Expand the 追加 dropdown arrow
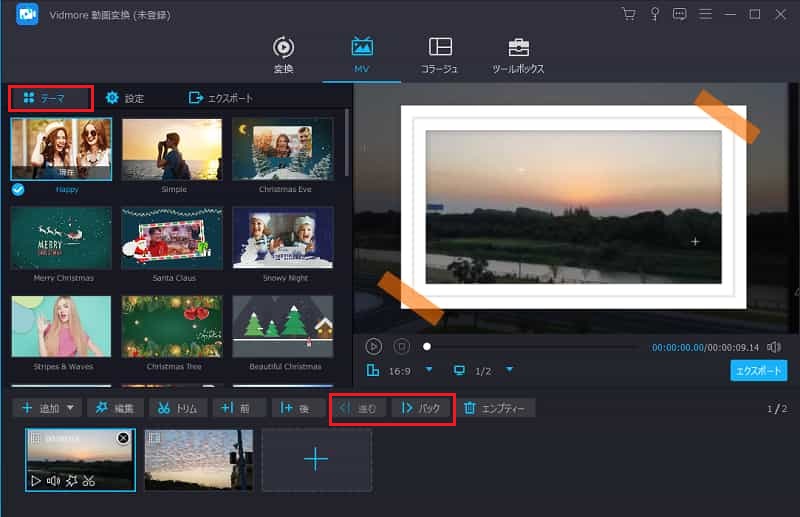800x517 pixels. tap(70, 408)
